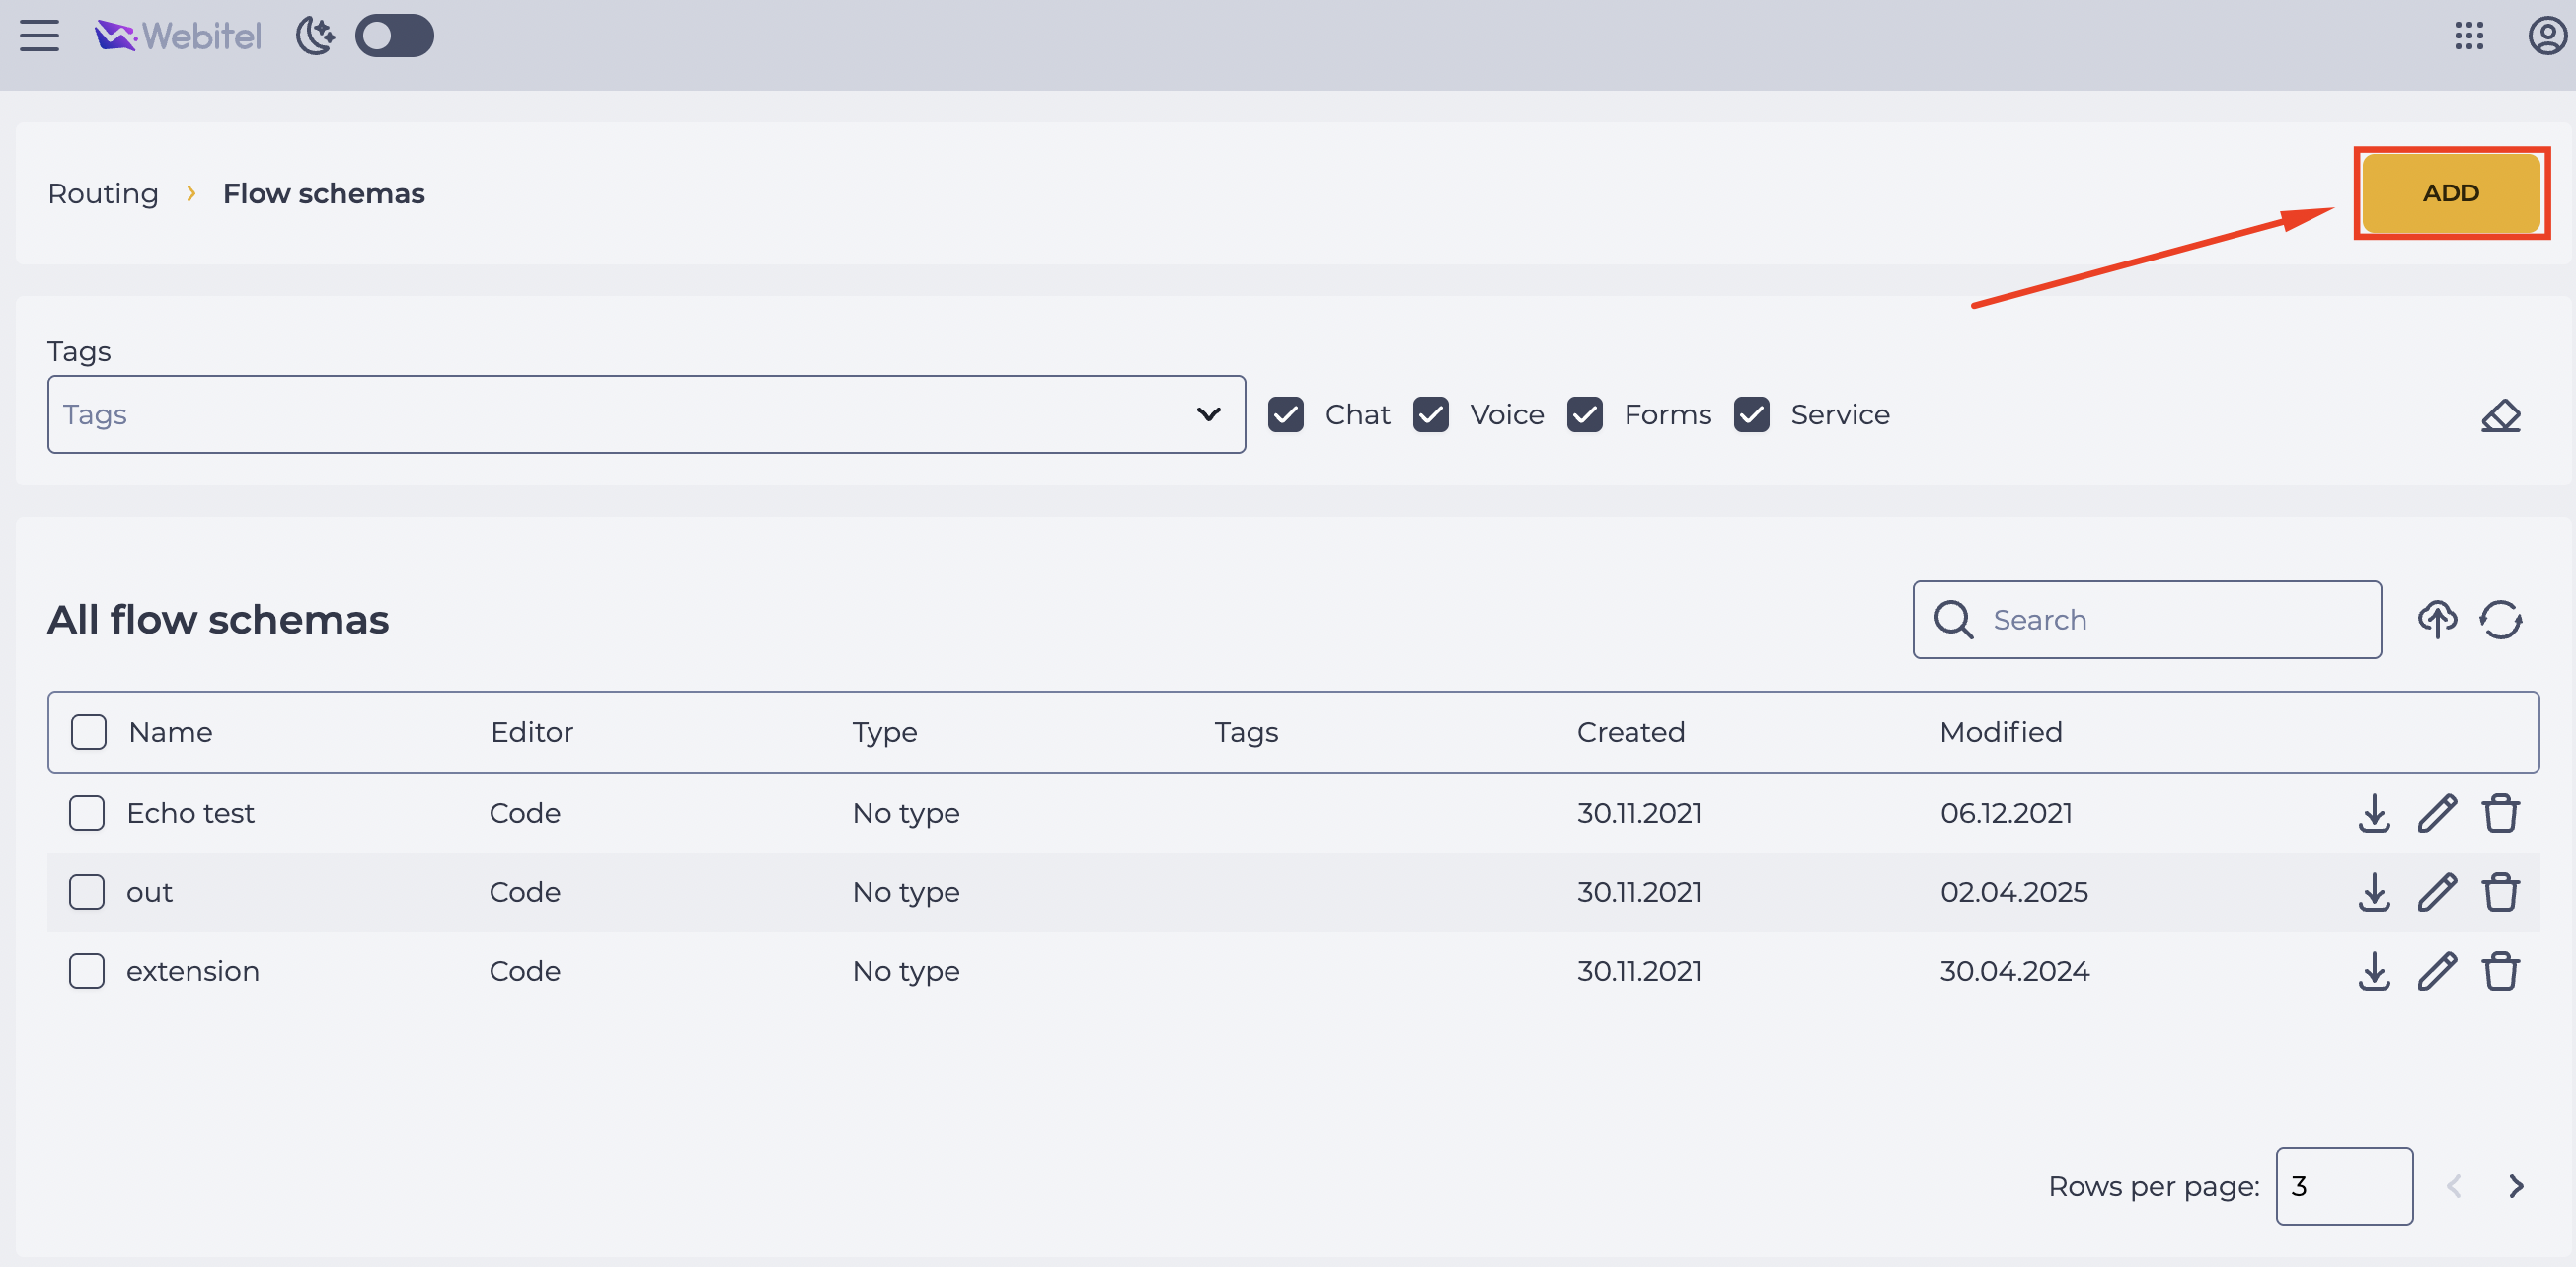This screenshot has height=1267, width=2576.
Task: Edit the extension schema
Action: (x=2437, y=971)
